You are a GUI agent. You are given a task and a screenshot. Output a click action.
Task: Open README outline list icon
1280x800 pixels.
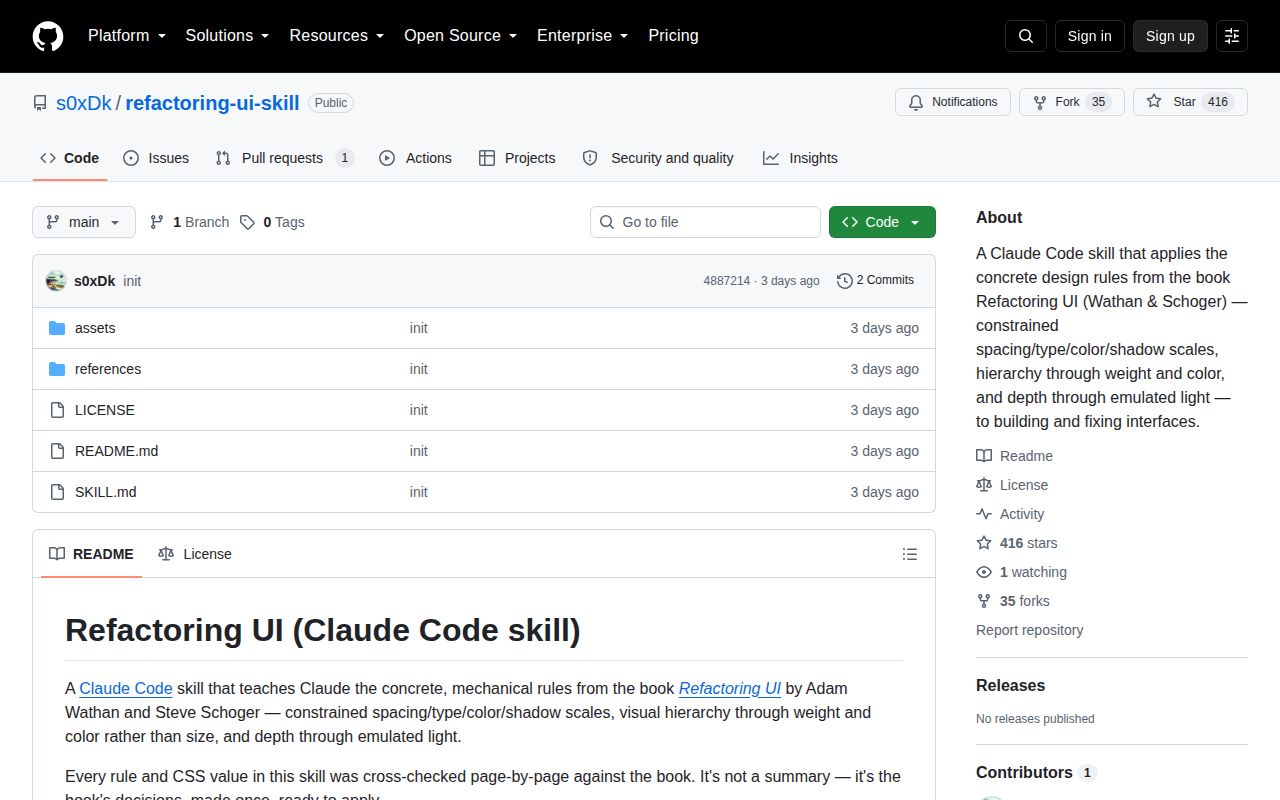tap(910, 554)
